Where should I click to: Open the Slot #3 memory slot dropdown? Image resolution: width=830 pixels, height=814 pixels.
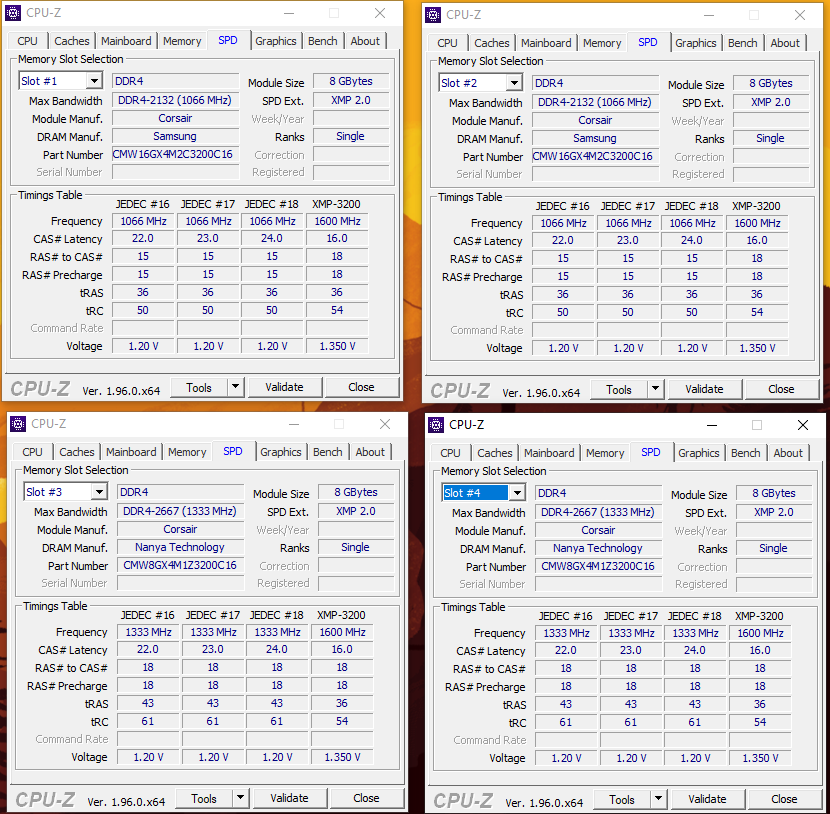(99, 492)
